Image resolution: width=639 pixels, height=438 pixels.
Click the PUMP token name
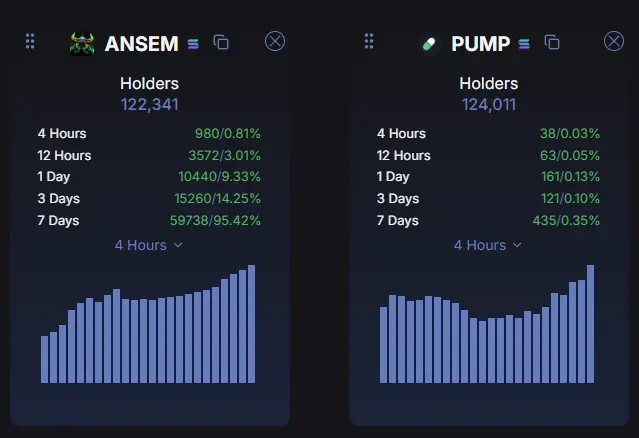(x=480, y=44)
